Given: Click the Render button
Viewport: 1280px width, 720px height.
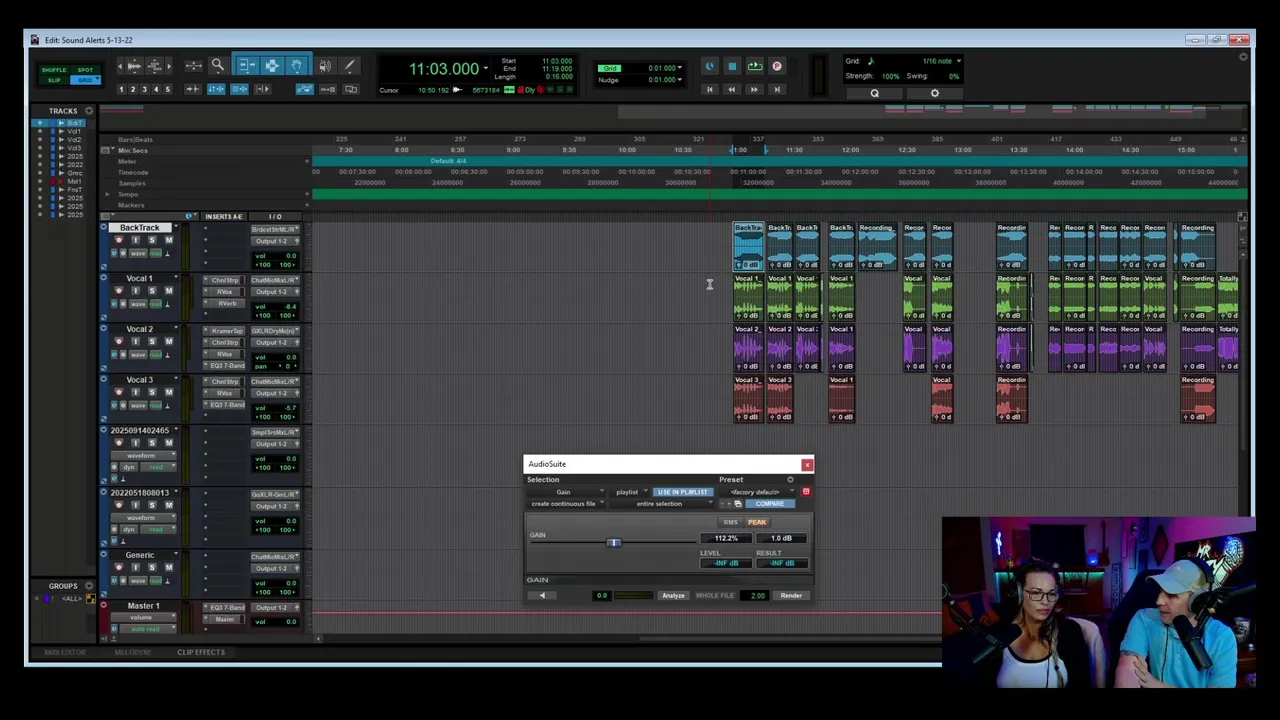Looking at the screenshot, I should point(791,596).
